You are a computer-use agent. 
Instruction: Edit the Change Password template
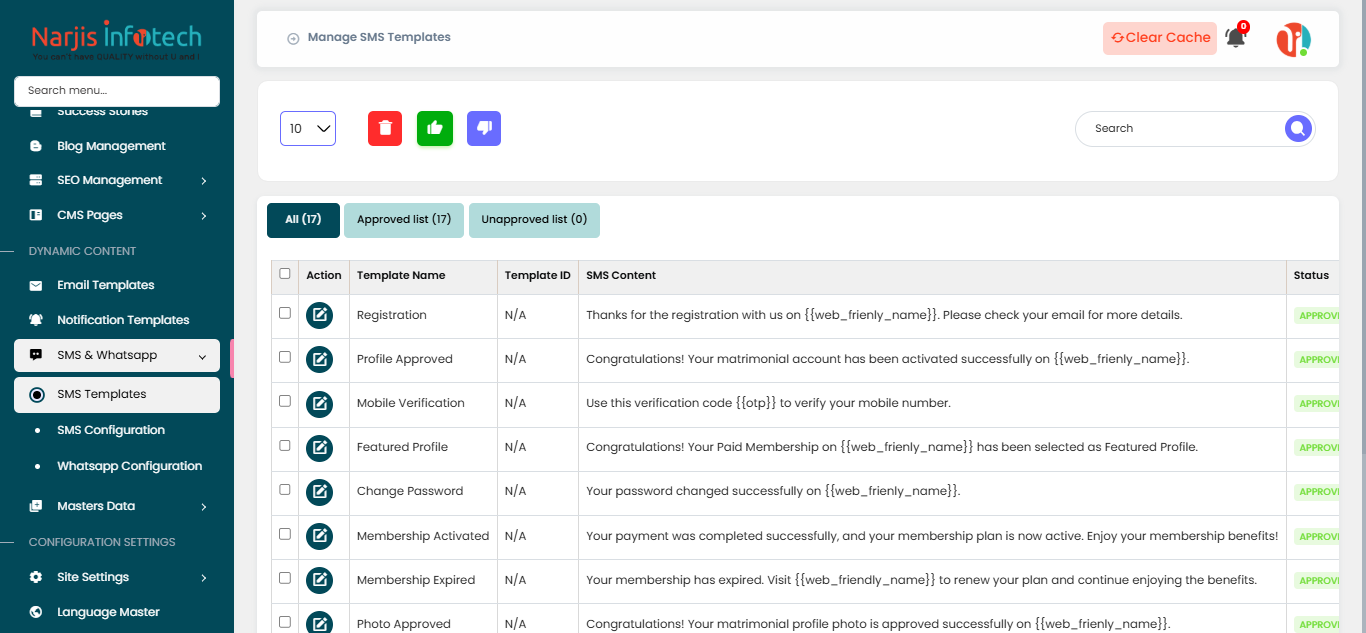click(x=319, y=491)
